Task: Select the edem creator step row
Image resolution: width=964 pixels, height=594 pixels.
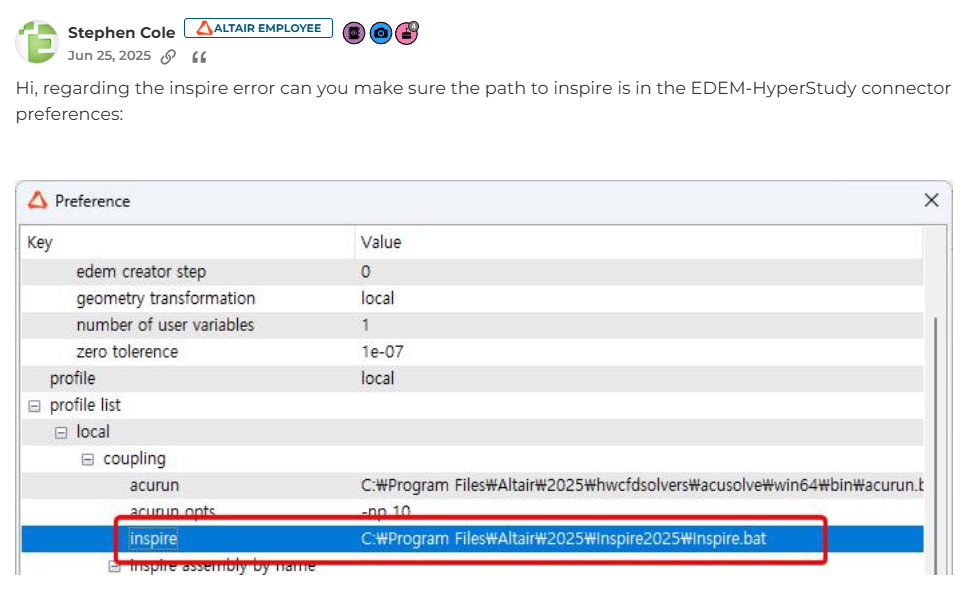Action: [x=472, y=272]
